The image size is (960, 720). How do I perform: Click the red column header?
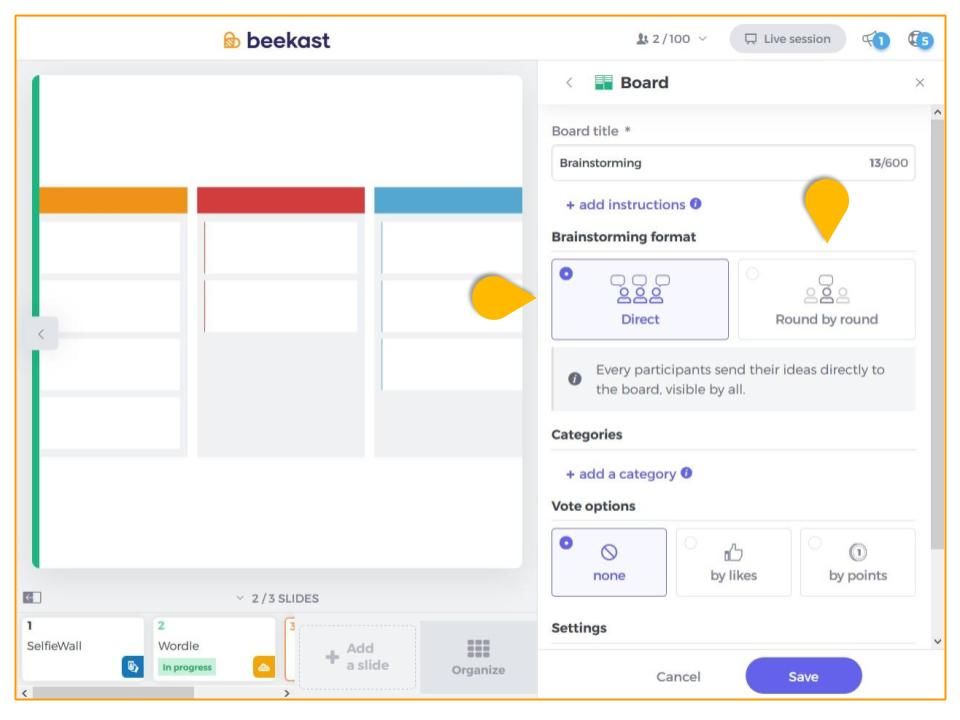280,200
